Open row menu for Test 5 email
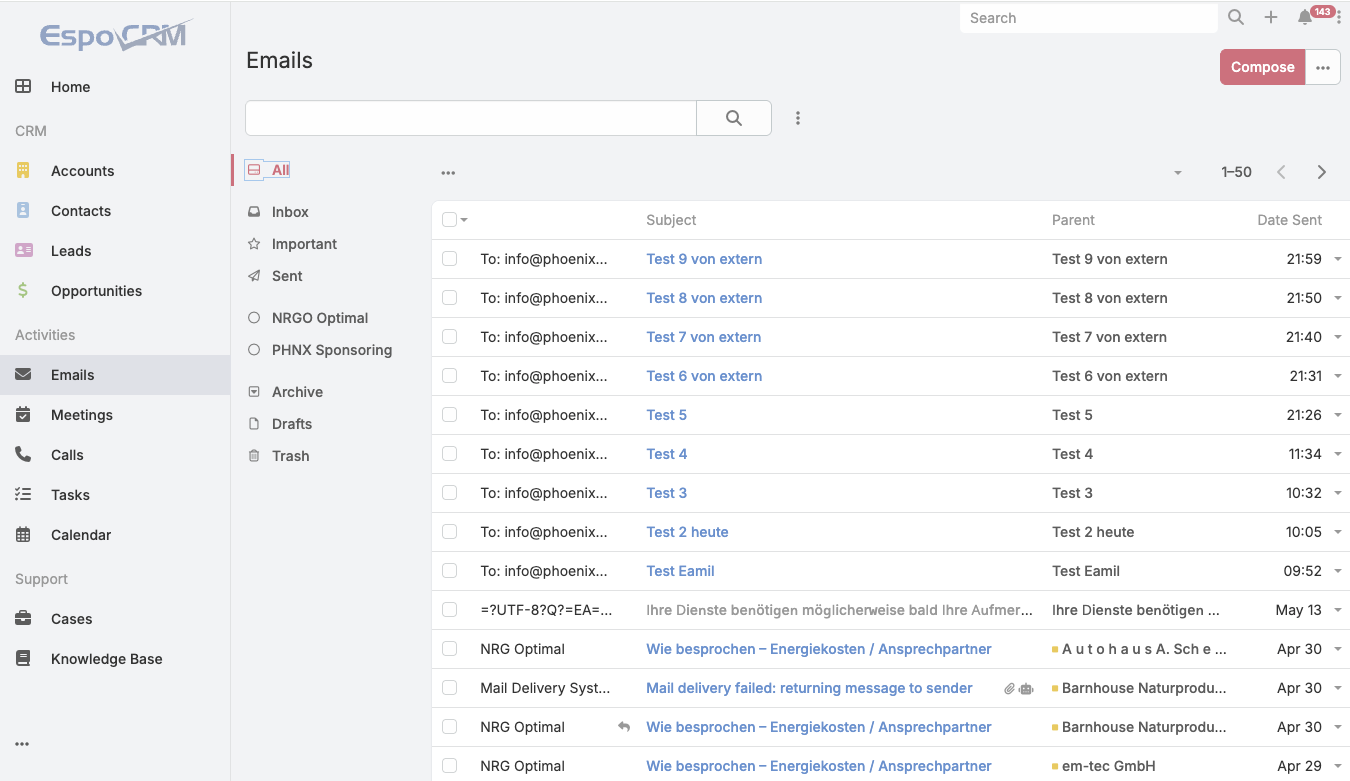The image size is (1350, 781). click(1338, 415)
